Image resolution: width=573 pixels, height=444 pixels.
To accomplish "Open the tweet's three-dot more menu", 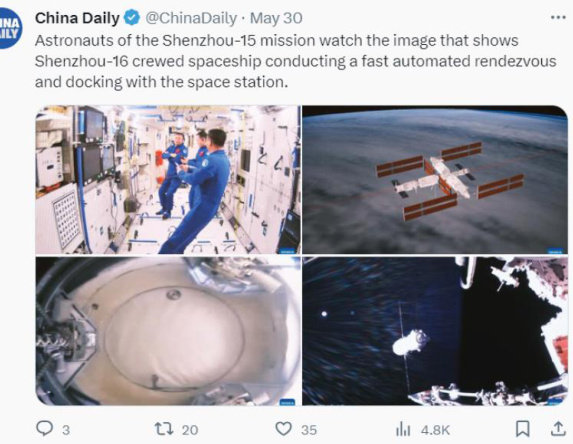I will pos(558,17).
